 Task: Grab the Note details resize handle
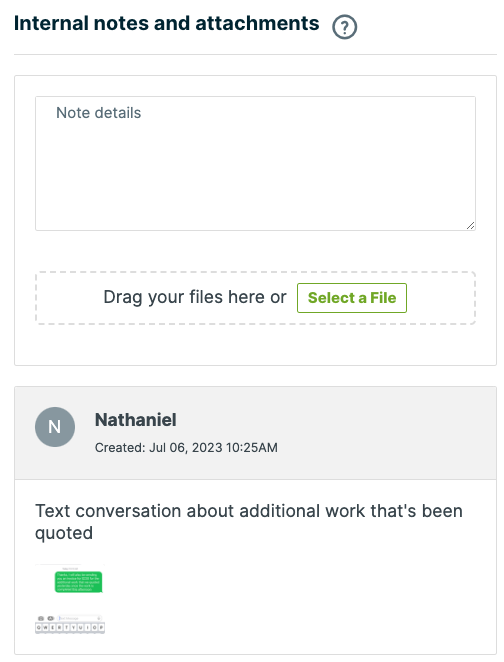pos(470,225)
